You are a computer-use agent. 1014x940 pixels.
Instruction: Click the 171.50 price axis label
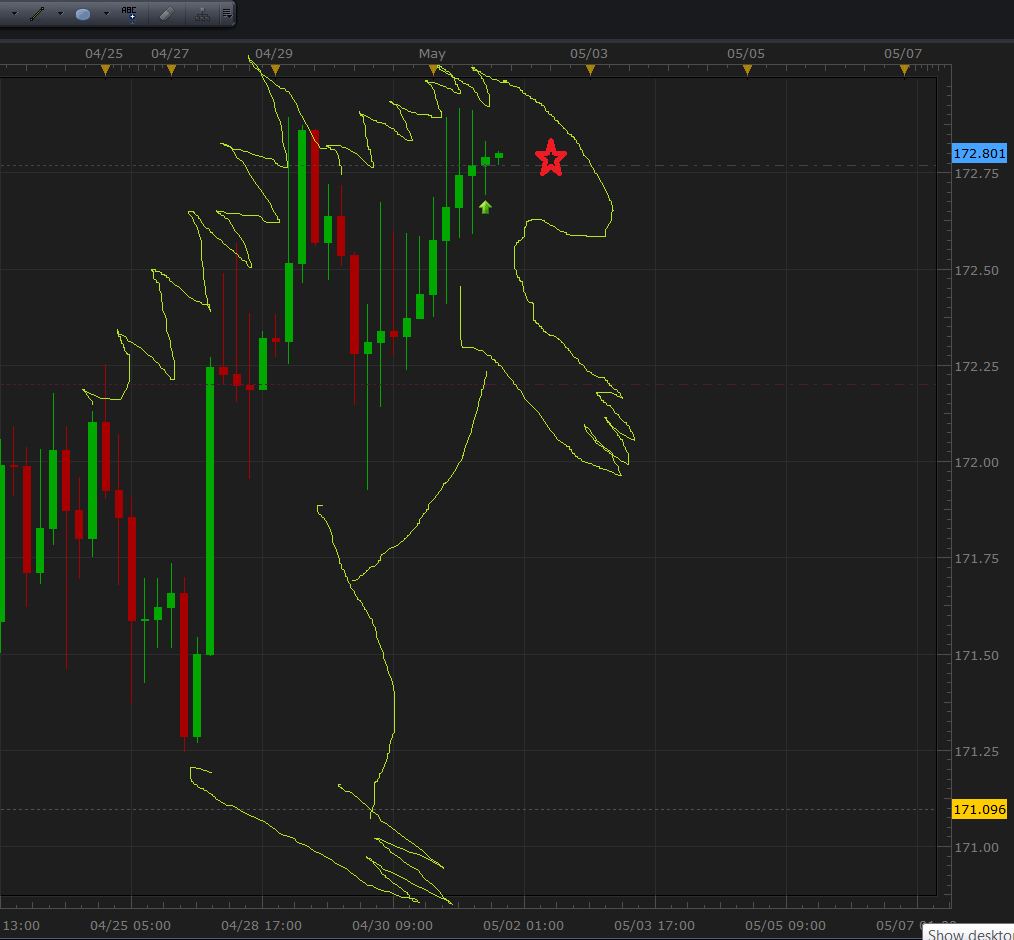(x=976, y=656)
